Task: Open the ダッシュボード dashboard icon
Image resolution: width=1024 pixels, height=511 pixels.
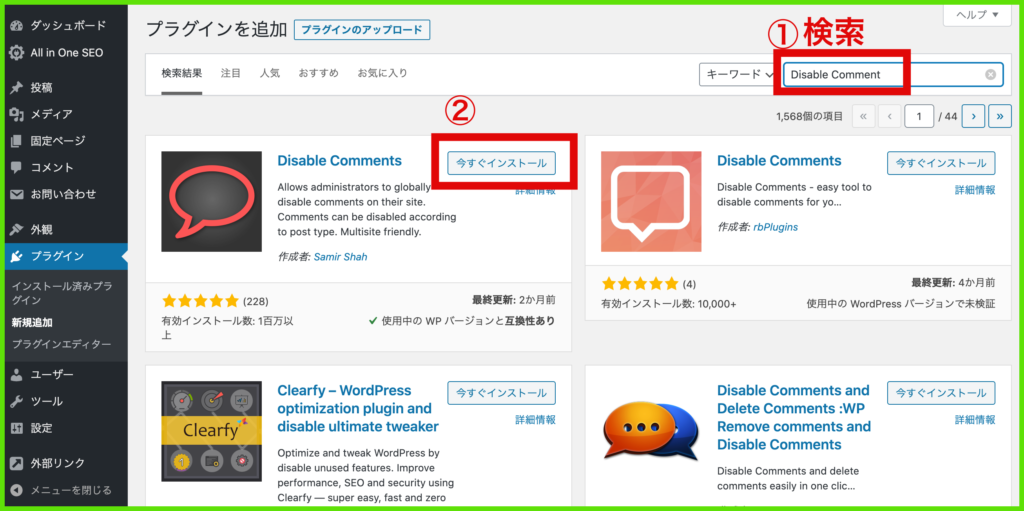Action: [x=17, y=26]
